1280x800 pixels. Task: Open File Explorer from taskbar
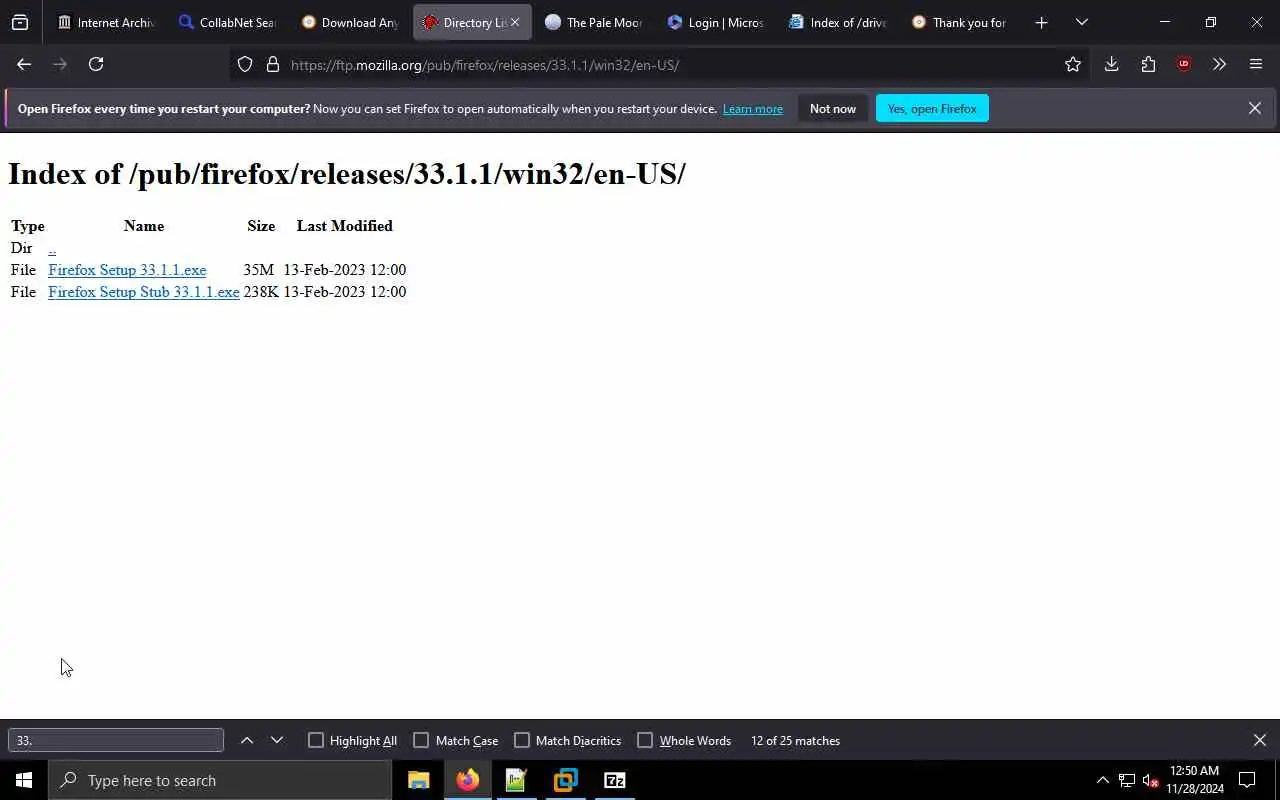point(418,780)
